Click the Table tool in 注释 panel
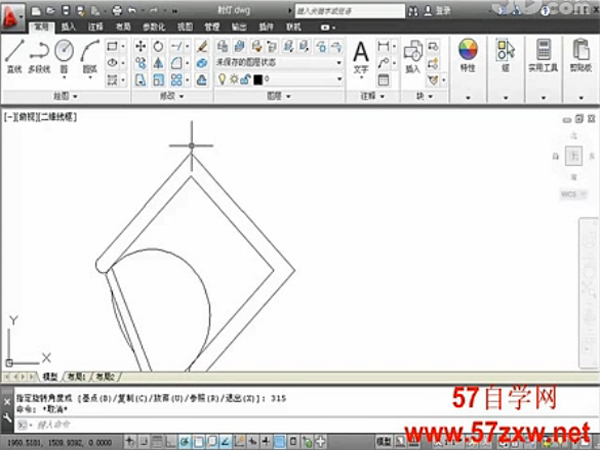 [383, 80]
